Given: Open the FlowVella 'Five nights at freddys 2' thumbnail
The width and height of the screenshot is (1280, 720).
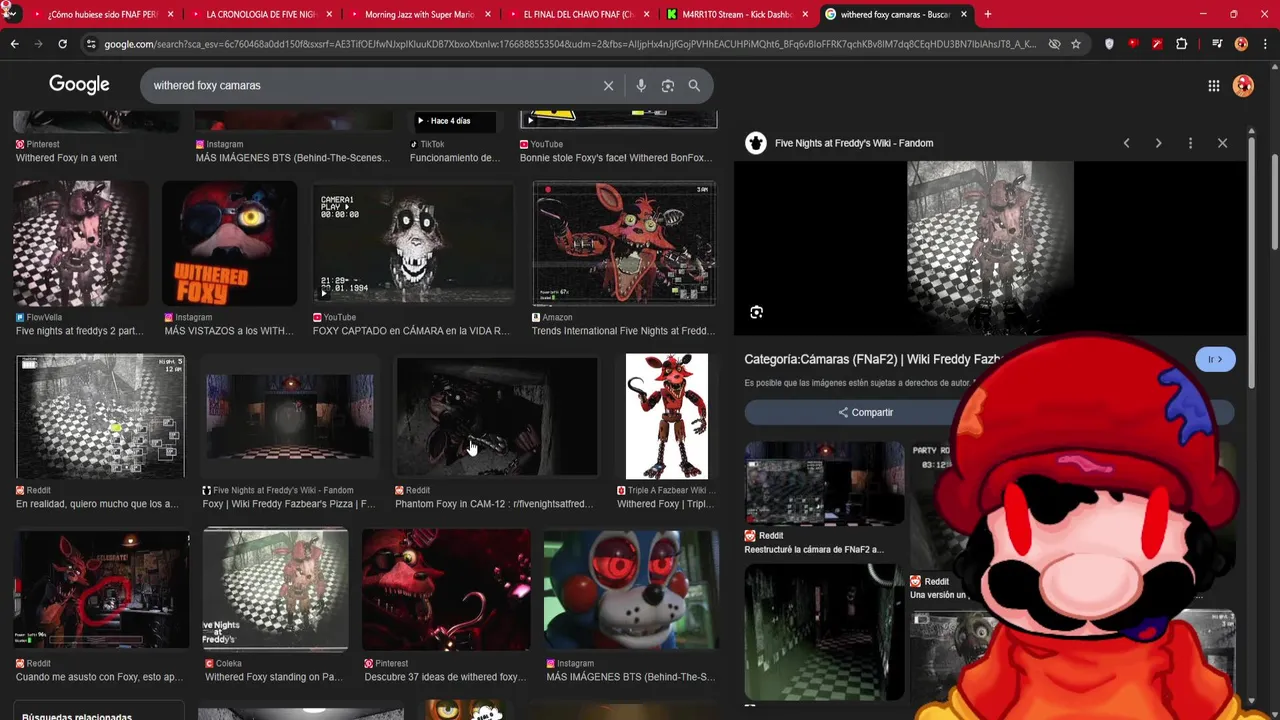Looking at the screenshot, I should tap(80, 243).
